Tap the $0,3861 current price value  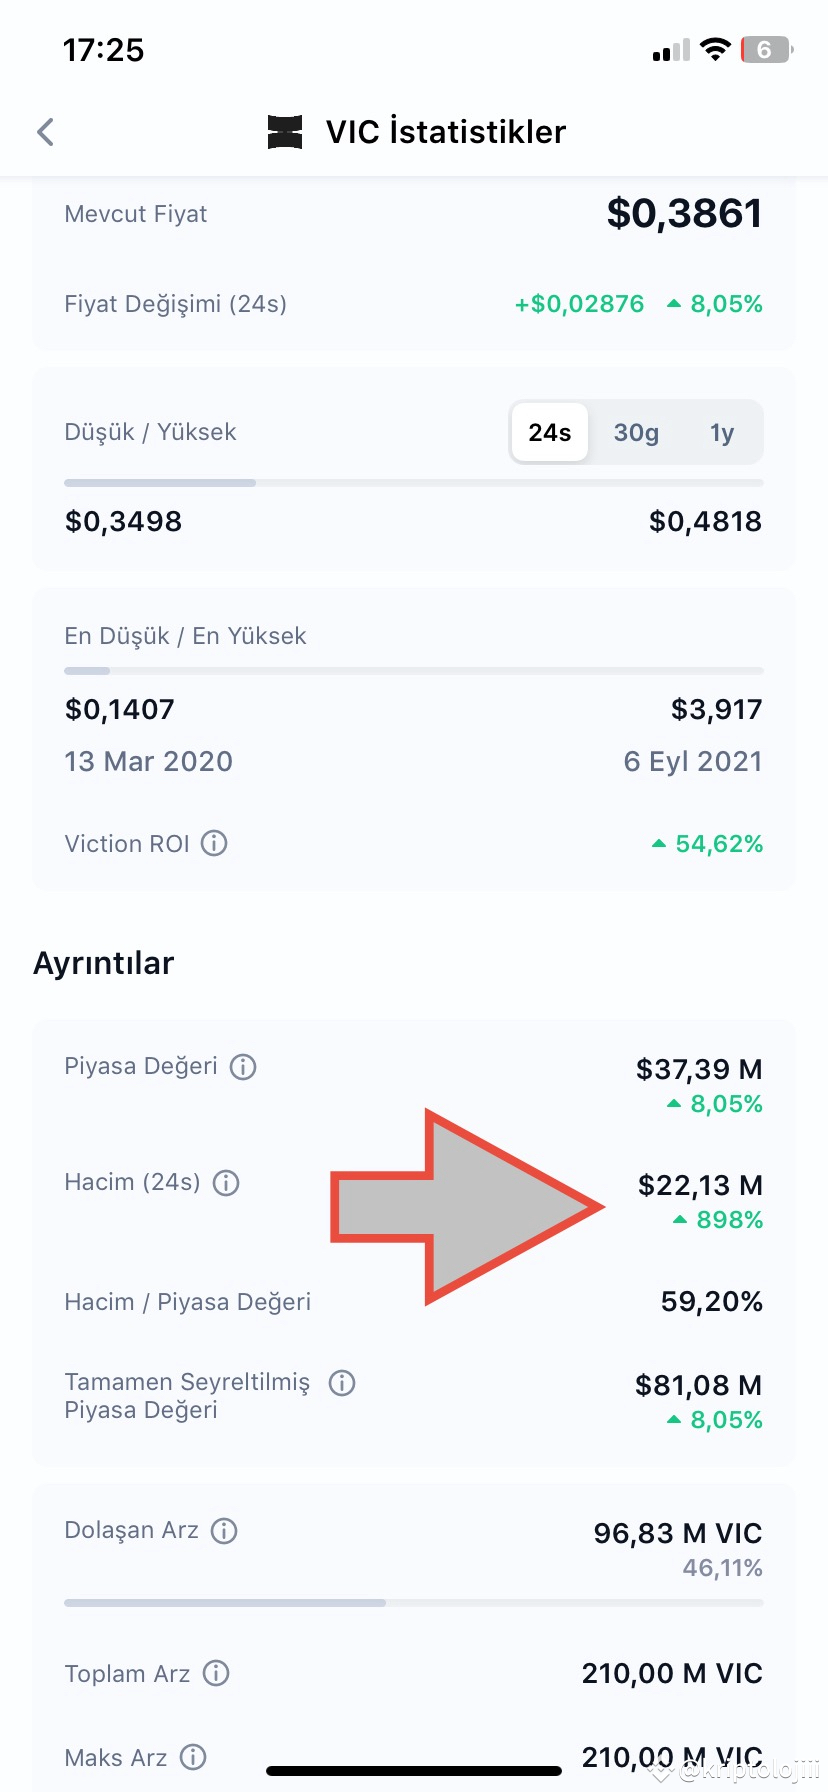[x=685, y=213]
